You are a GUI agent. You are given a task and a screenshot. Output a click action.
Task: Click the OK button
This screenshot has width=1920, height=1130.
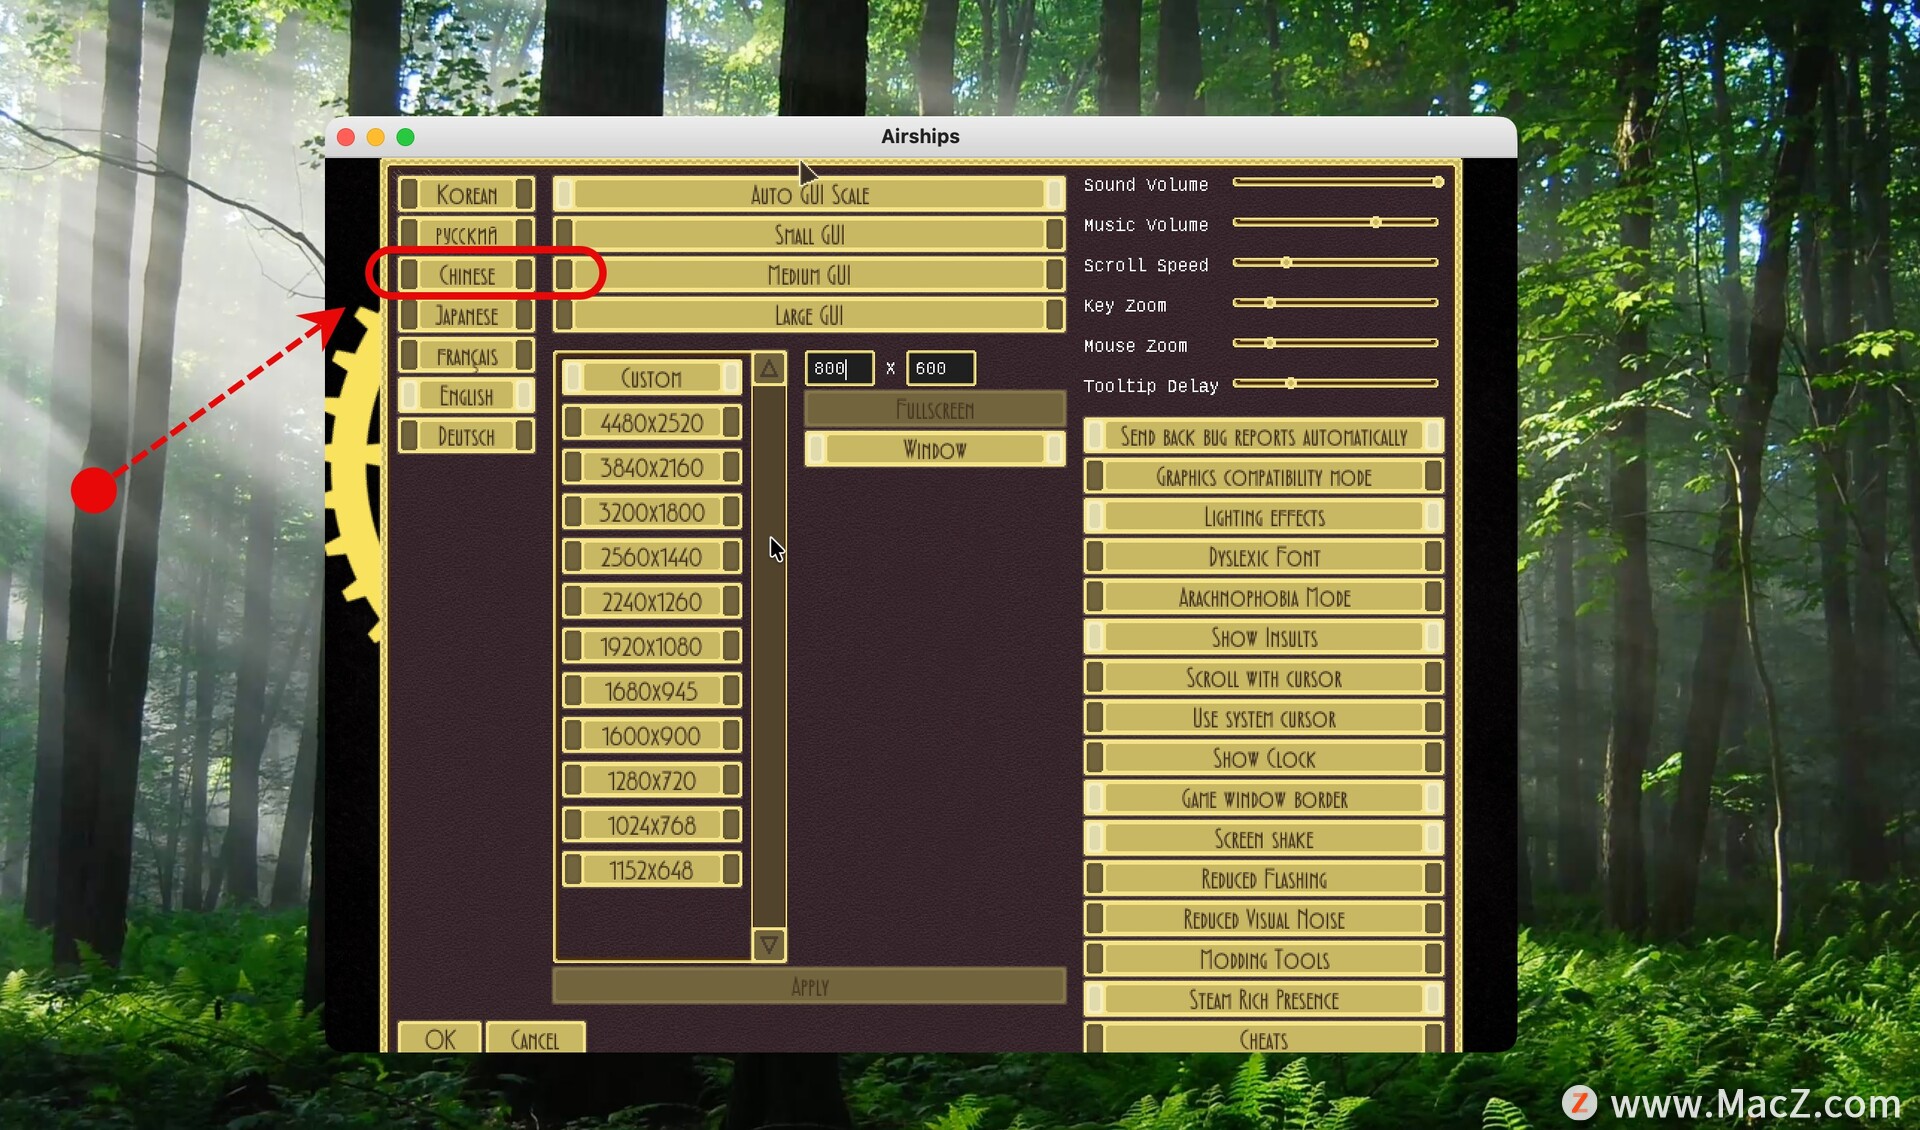point(439,1039)
